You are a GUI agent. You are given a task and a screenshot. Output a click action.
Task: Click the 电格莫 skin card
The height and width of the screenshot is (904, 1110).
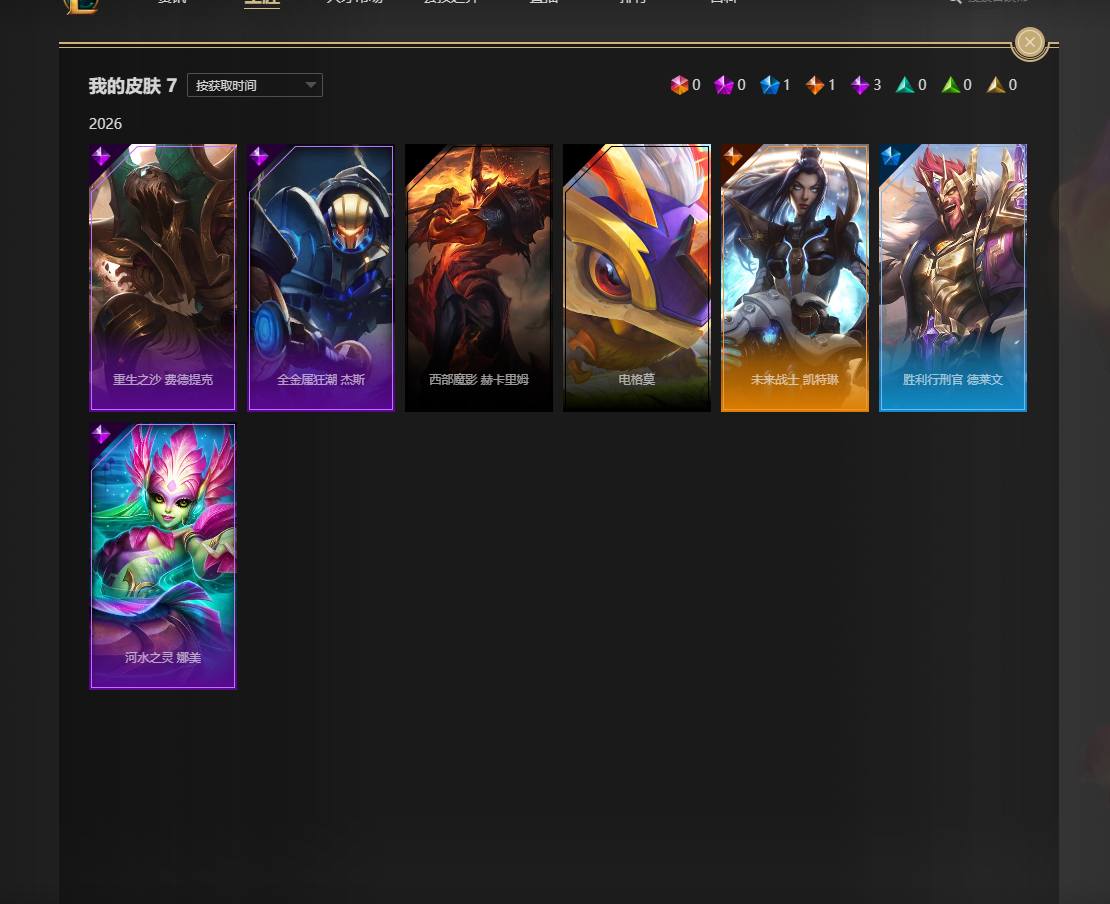click(x=637, y=277)
